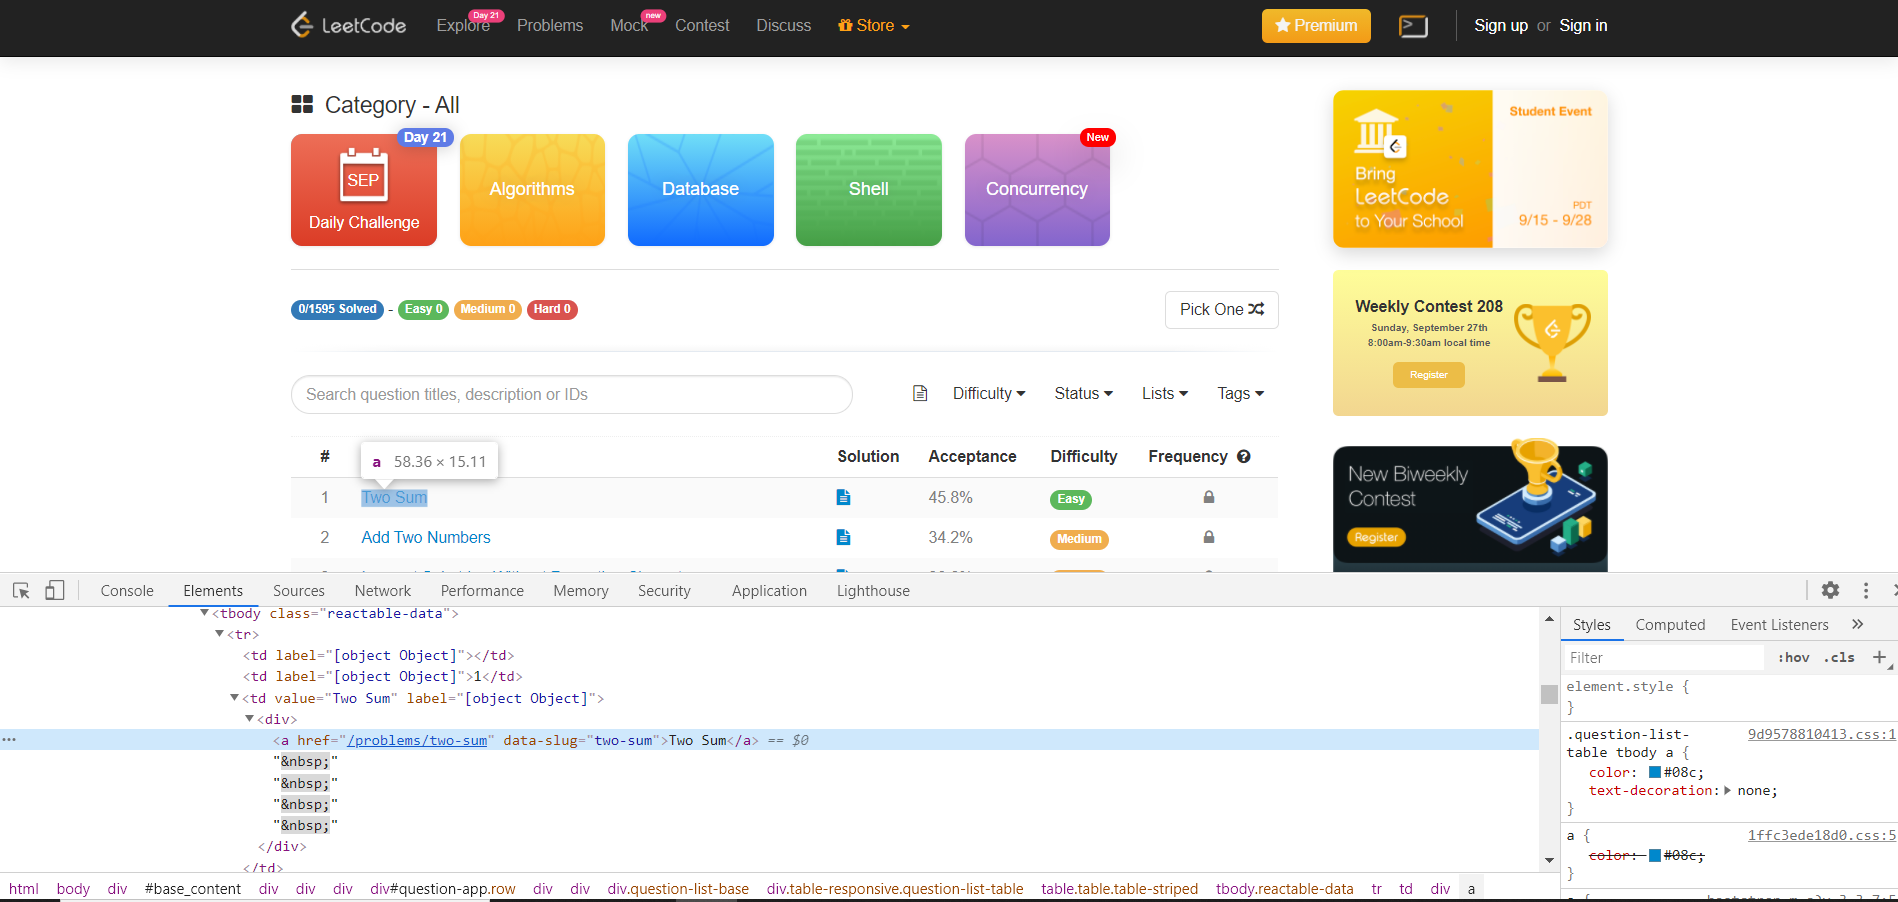Collapse the tbody reactable-data node
Screen dimensions: 1898x902
coord(205,613)
